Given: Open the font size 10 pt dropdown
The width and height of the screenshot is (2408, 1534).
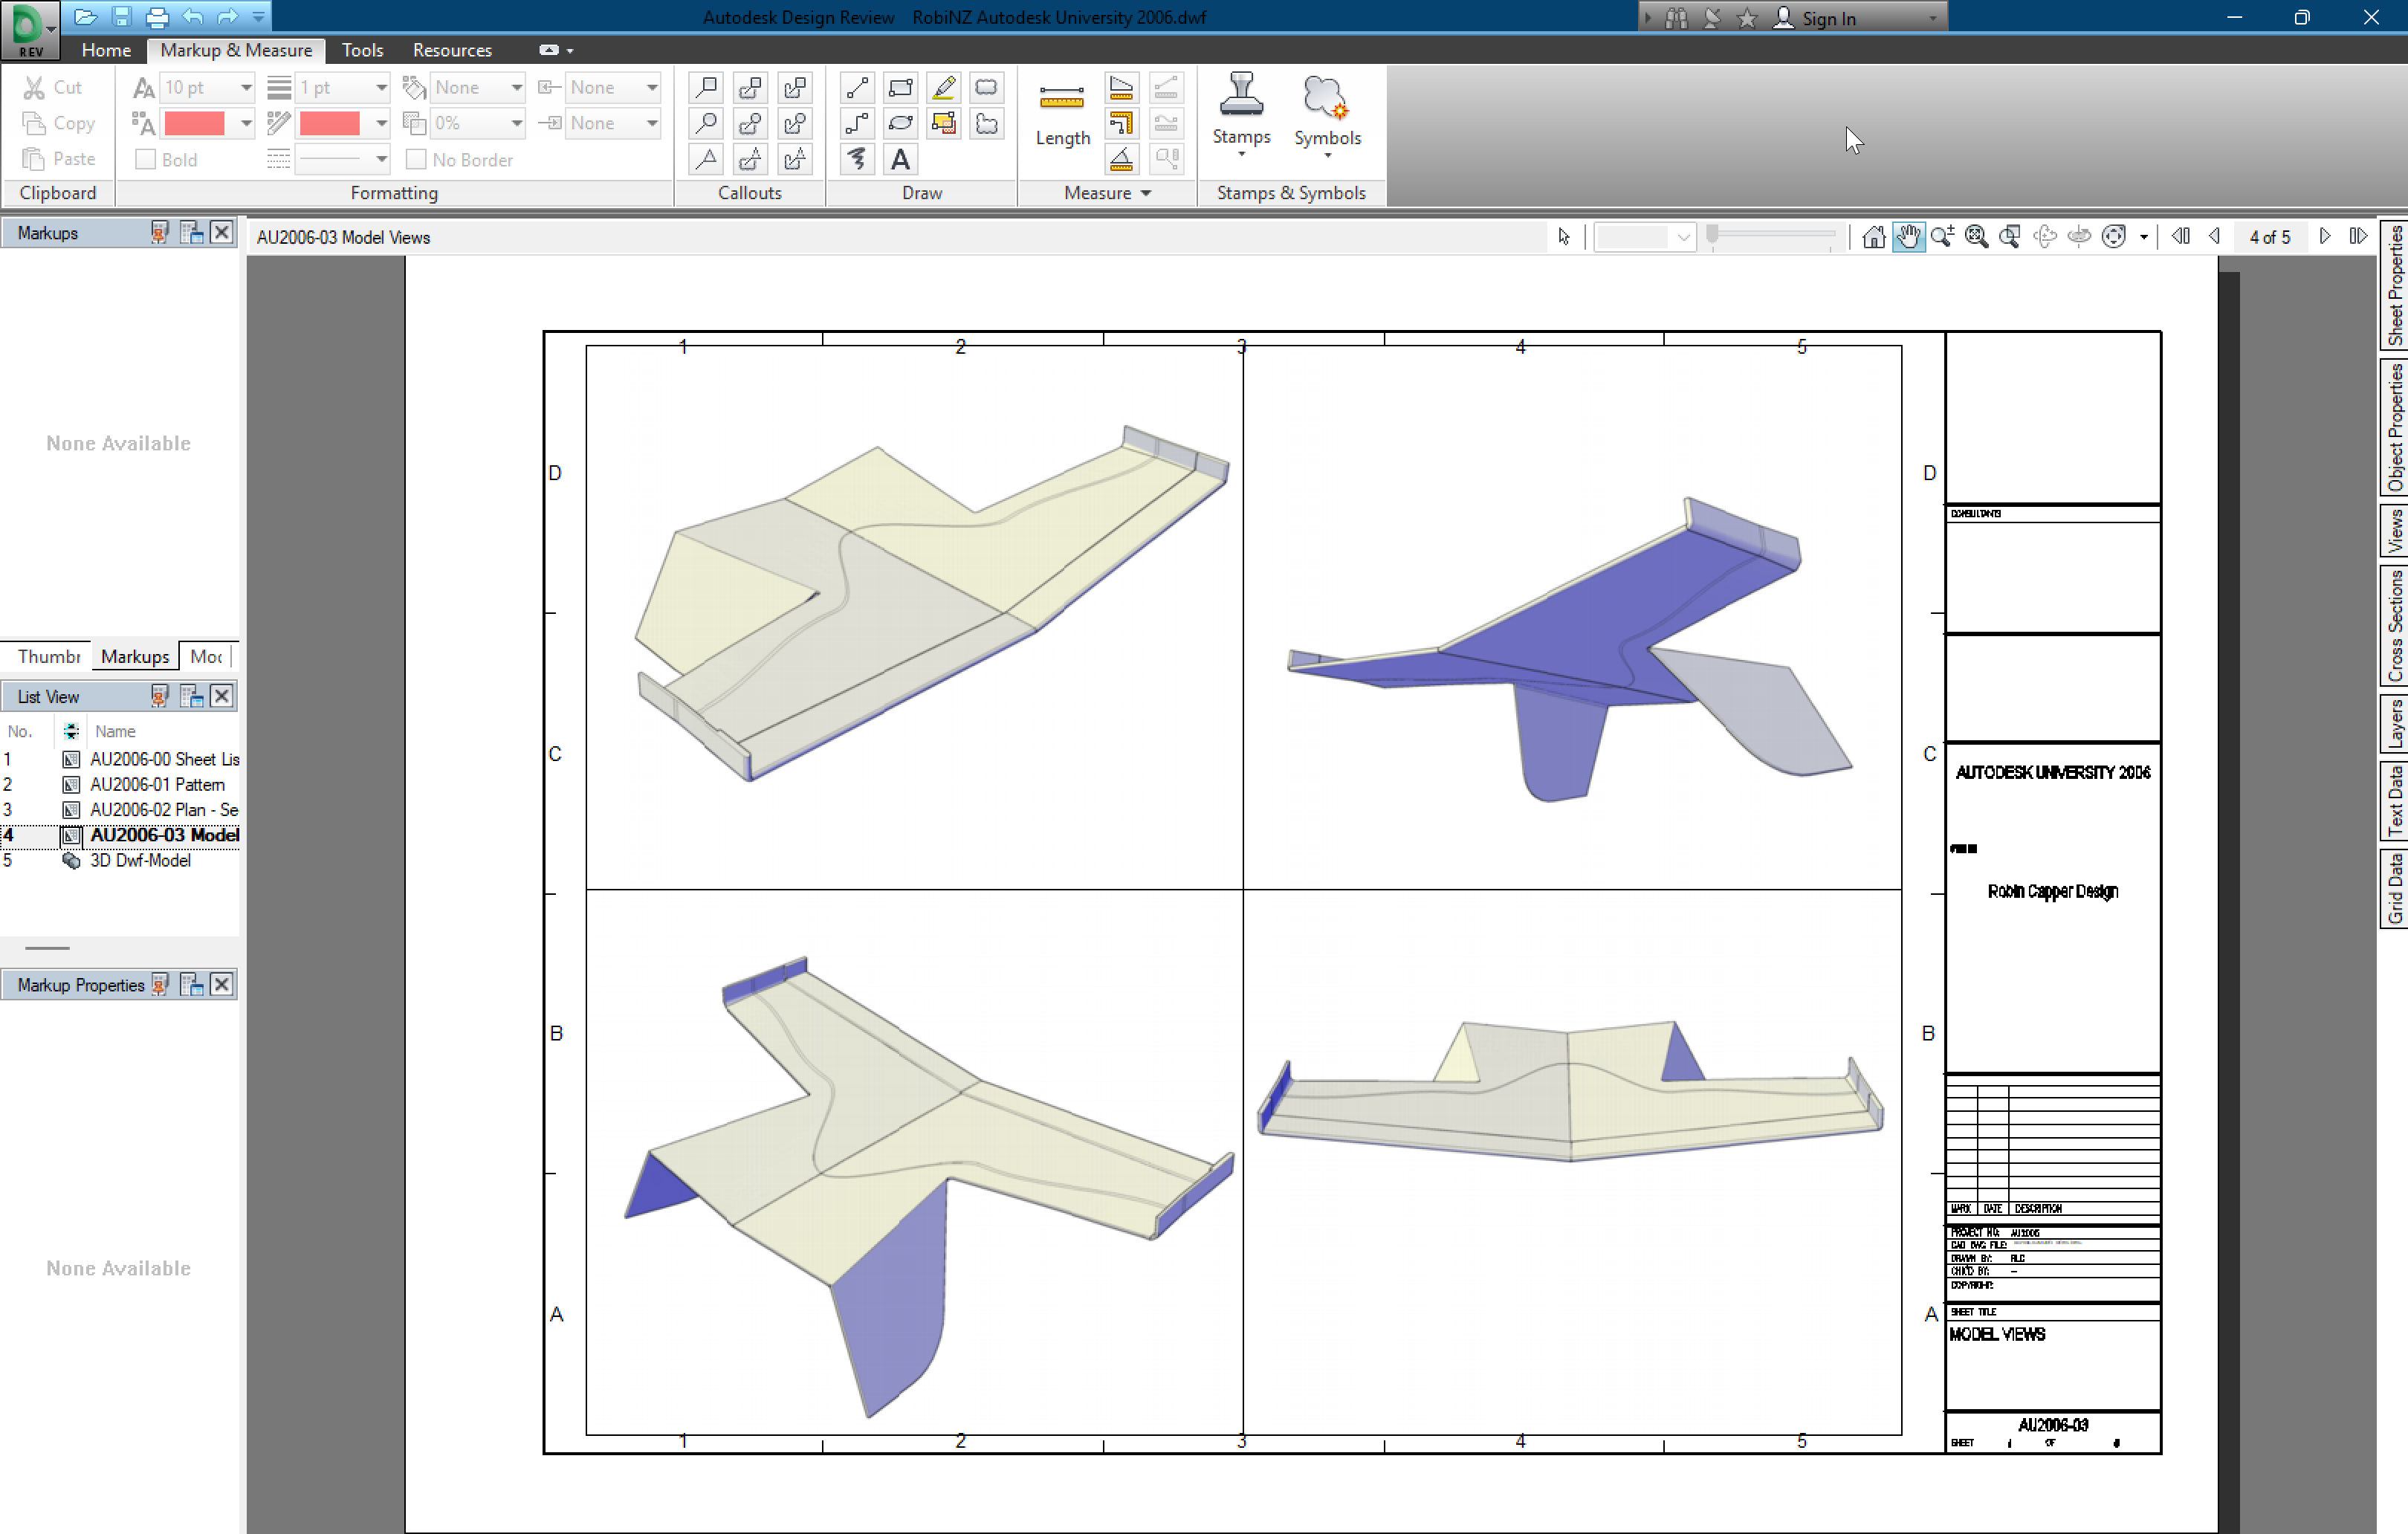Looking at the screenshot, I should [245, 88].
